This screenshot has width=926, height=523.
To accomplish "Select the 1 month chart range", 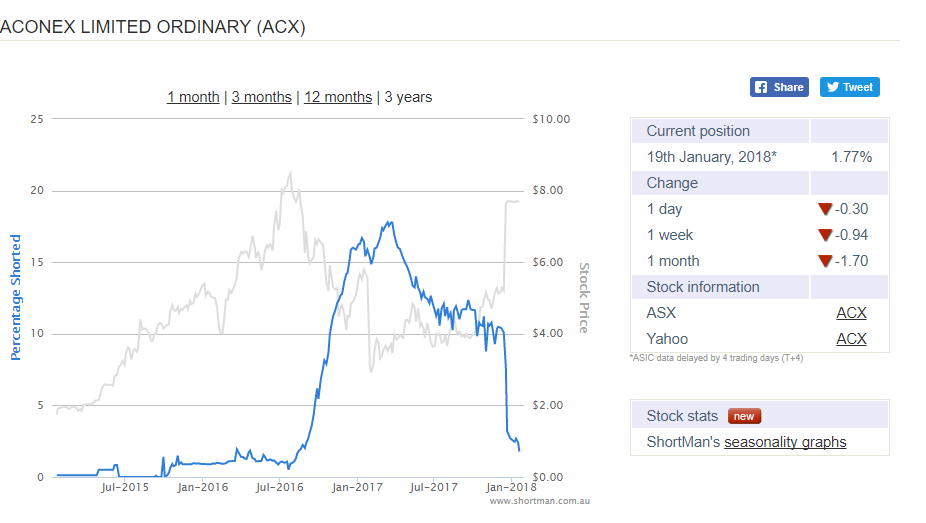I will tap(193, 97).
